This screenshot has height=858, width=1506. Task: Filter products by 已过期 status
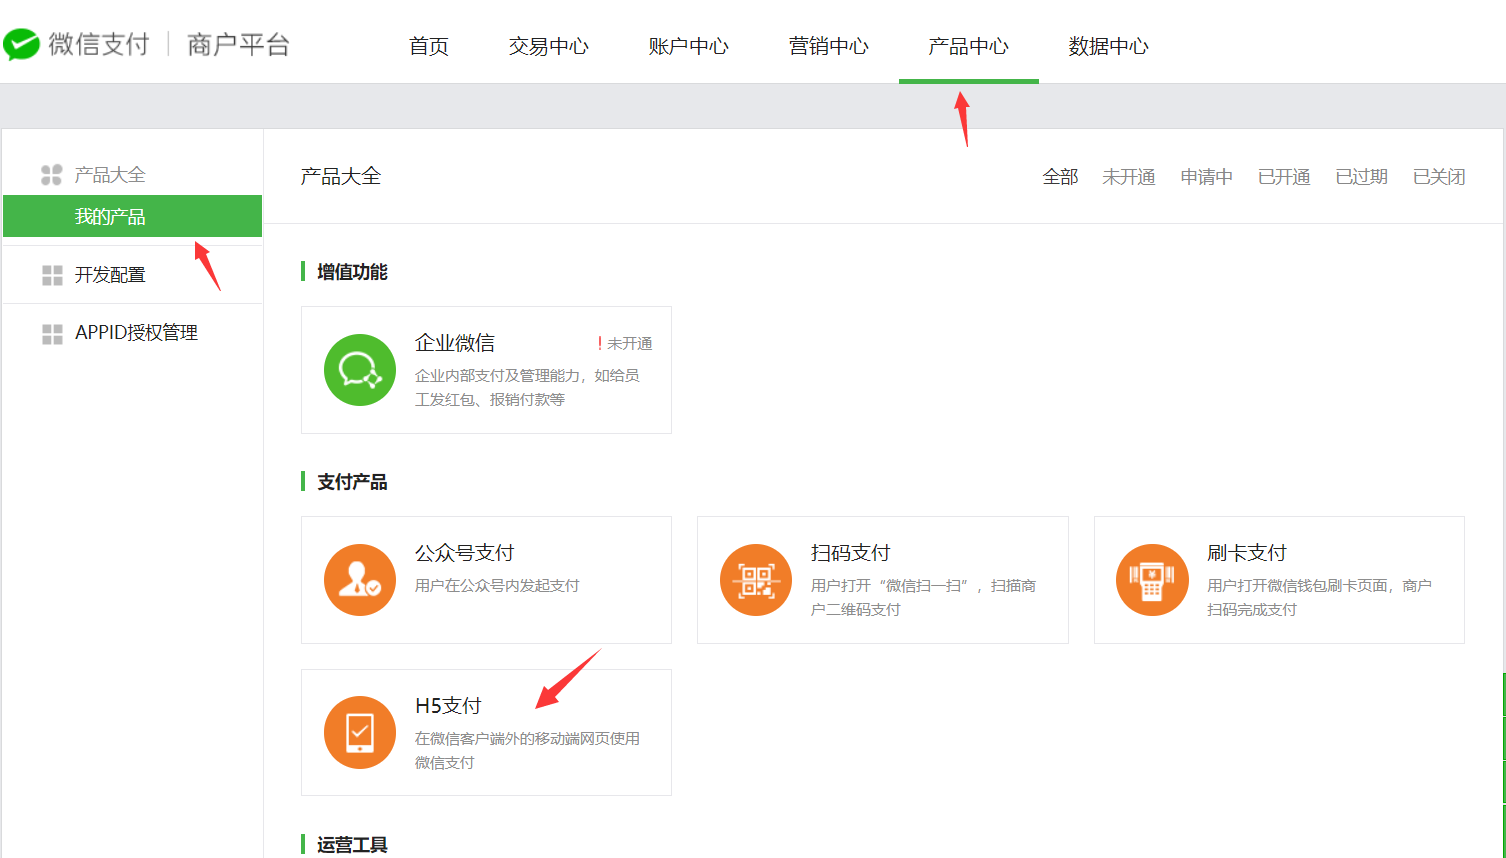(x=1361, y=177)
